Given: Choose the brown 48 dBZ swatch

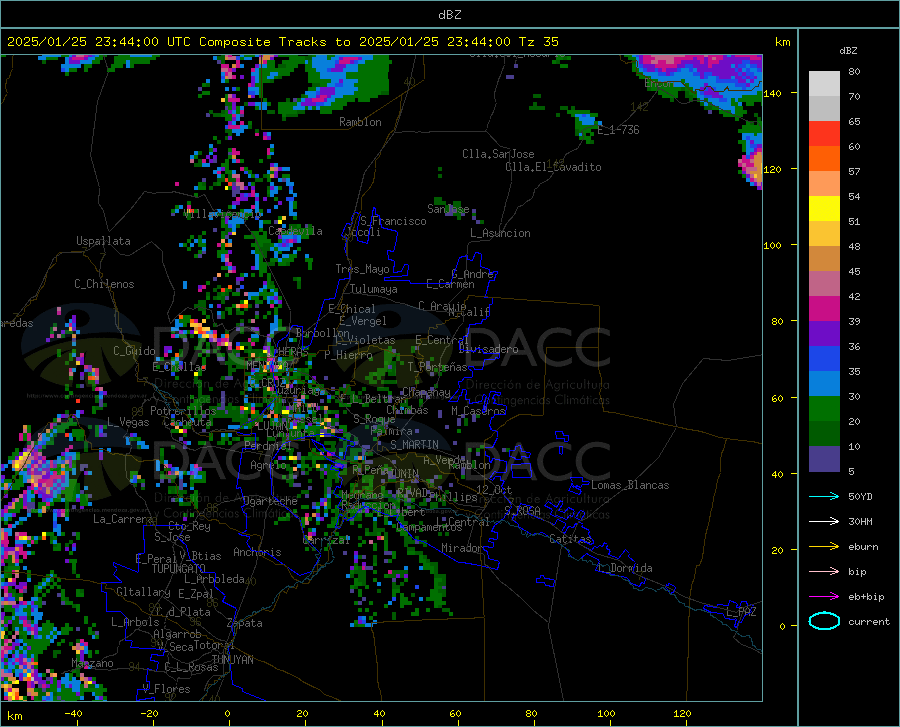Looking at the screenshot, I should (x=824, y=259).
